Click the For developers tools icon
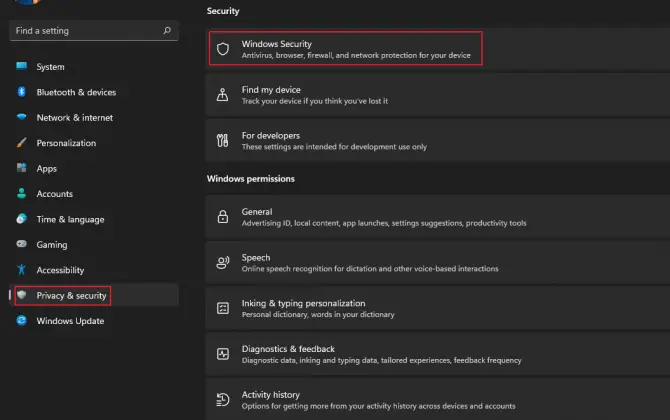The width and height of the screenshot is (670, 420). click(222, 140)
